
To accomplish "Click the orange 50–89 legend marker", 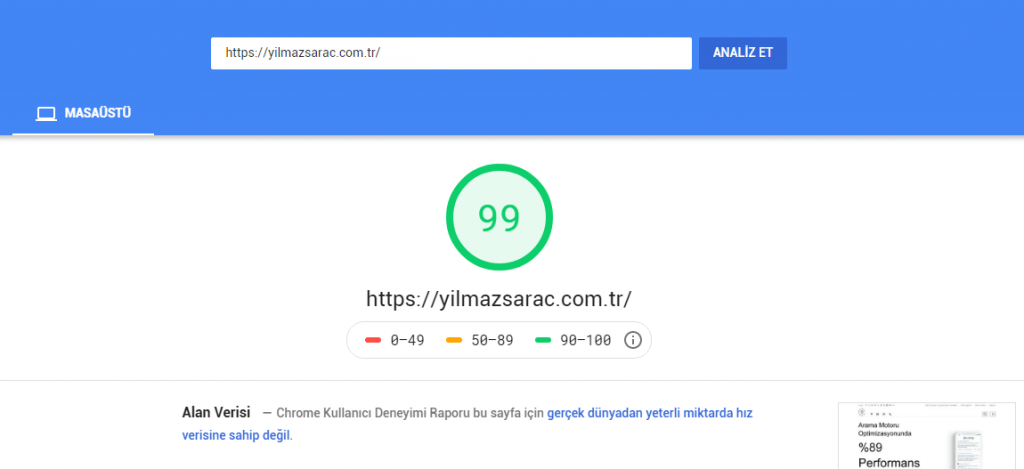I will coord(454,340).
